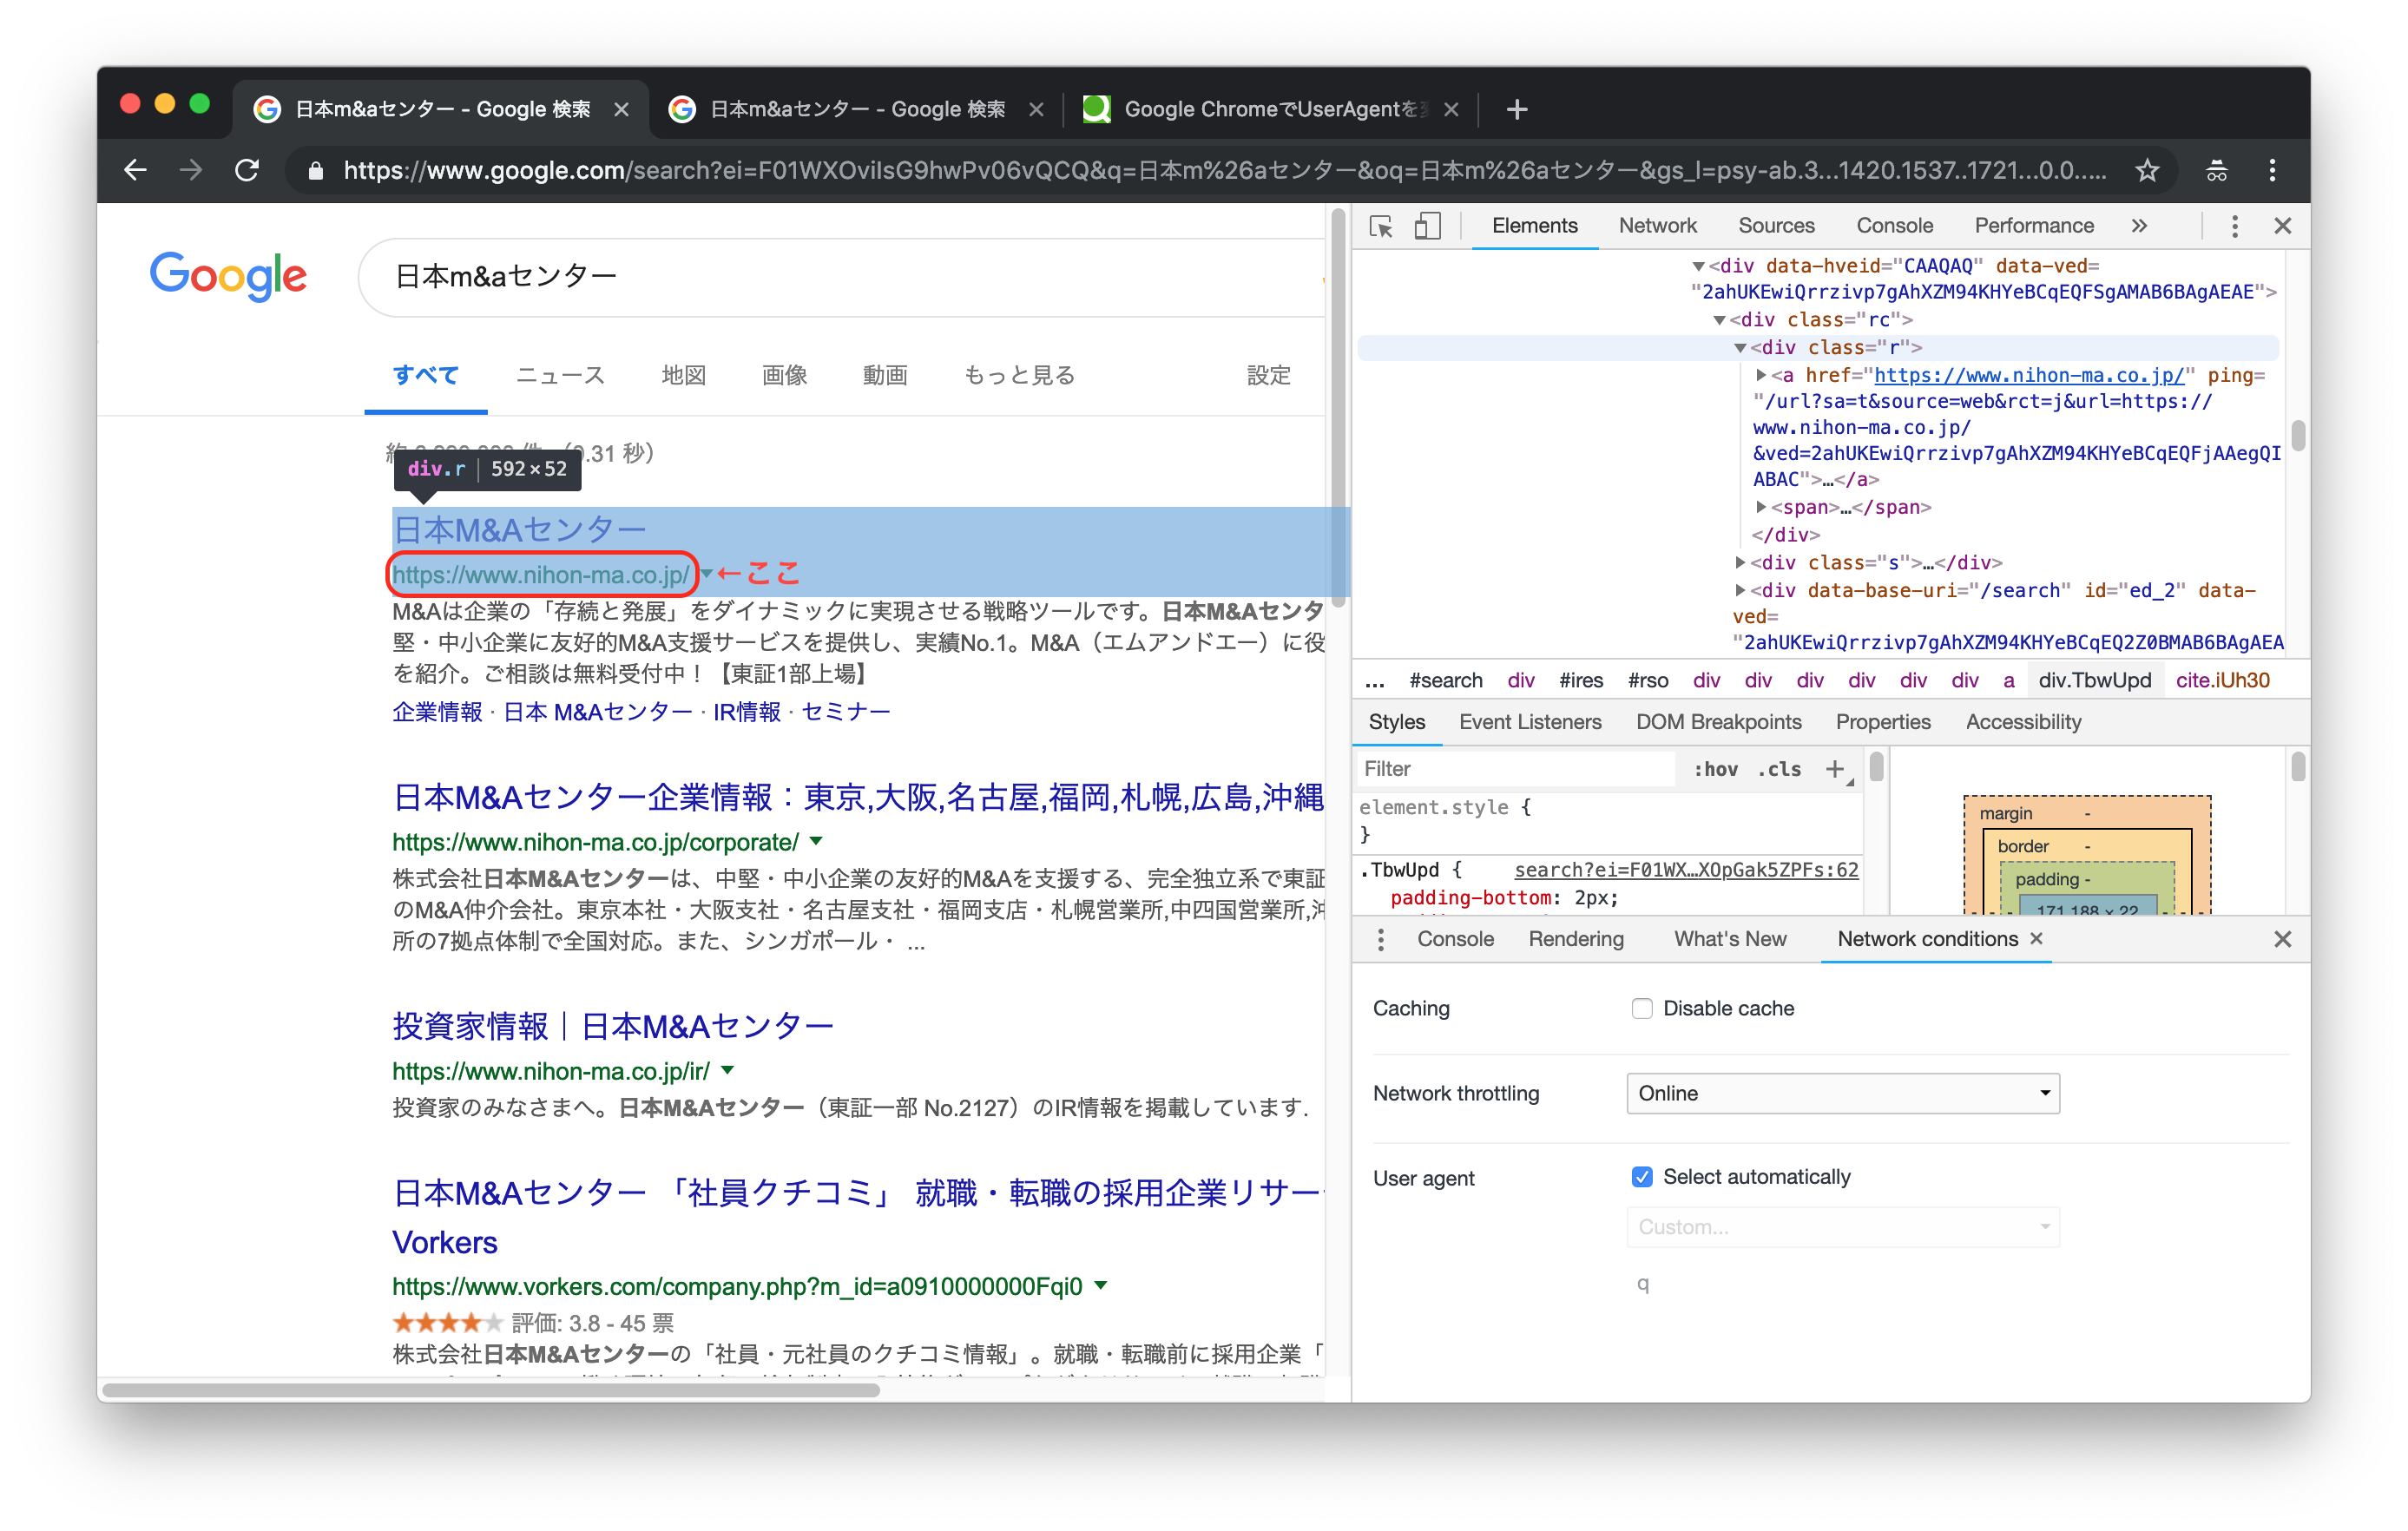Click the Custom user agent dropdown field
2408x1531 pixels.
click(1841, 1226)
